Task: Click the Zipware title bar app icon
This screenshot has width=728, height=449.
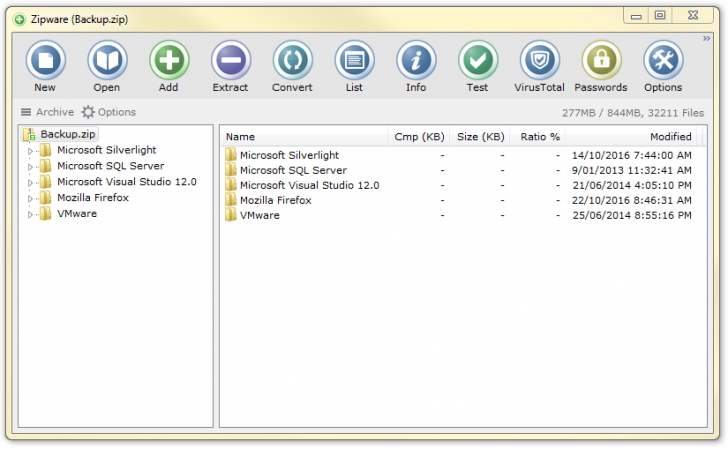Action: point(20,20)
